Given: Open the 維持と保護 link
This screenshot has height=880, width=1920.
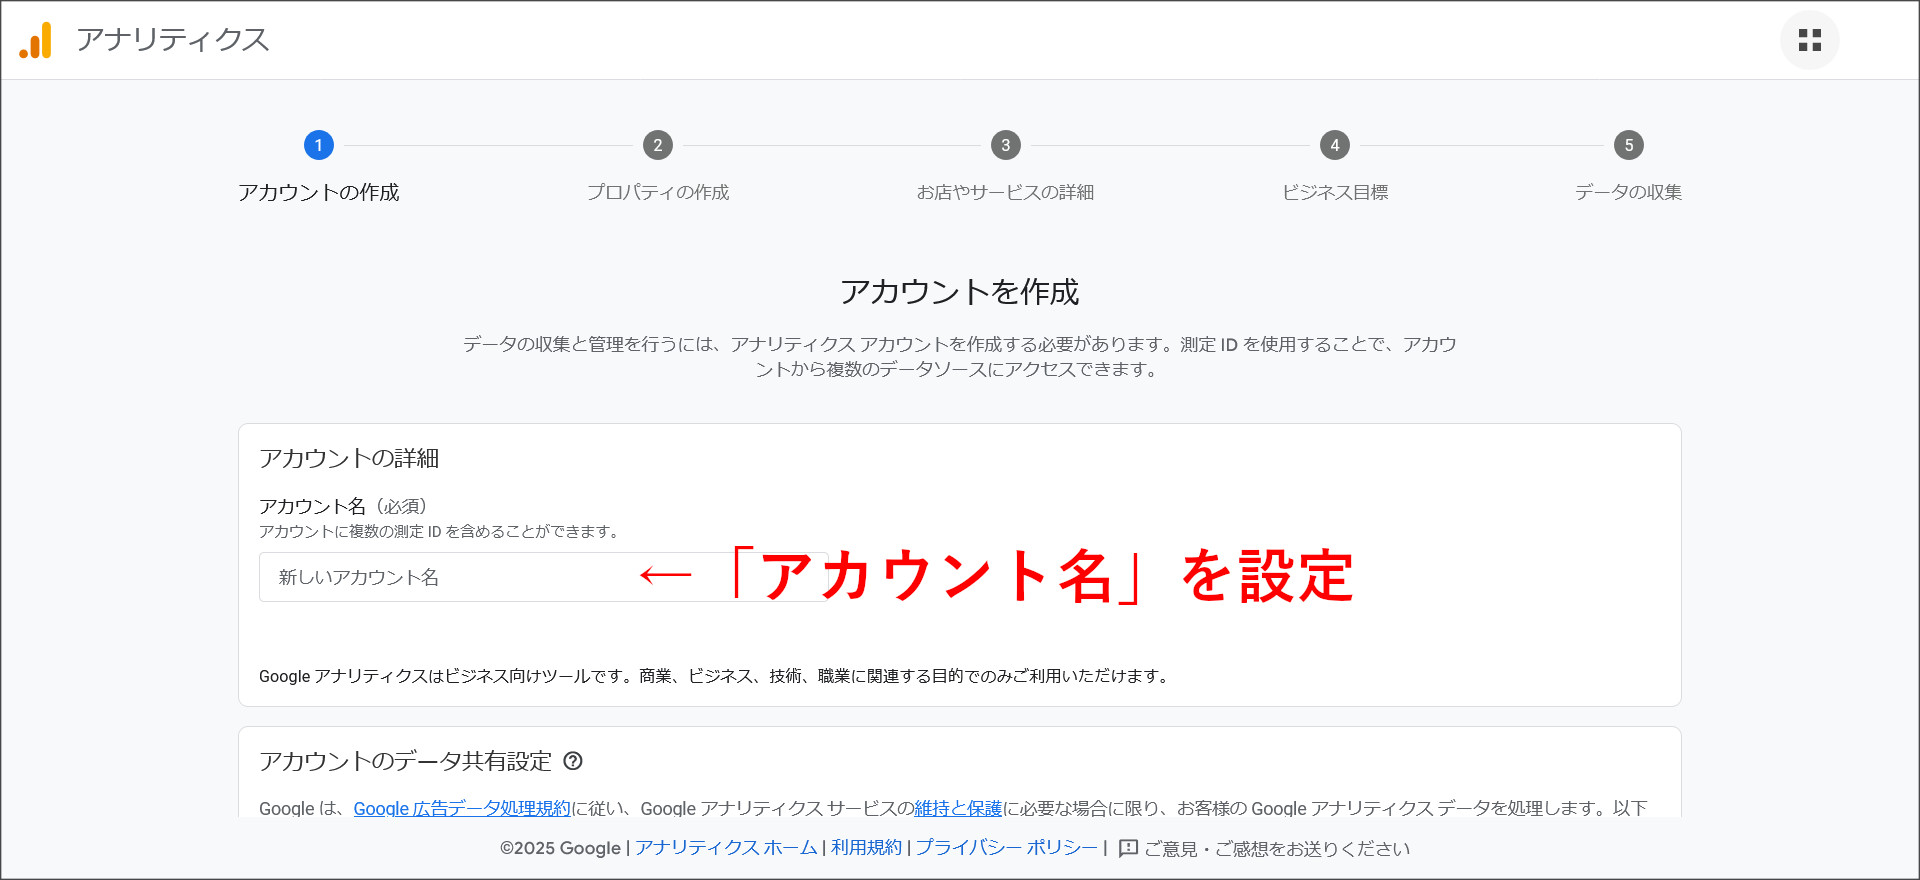Looking at the screenshot, I should pos(958,808).
